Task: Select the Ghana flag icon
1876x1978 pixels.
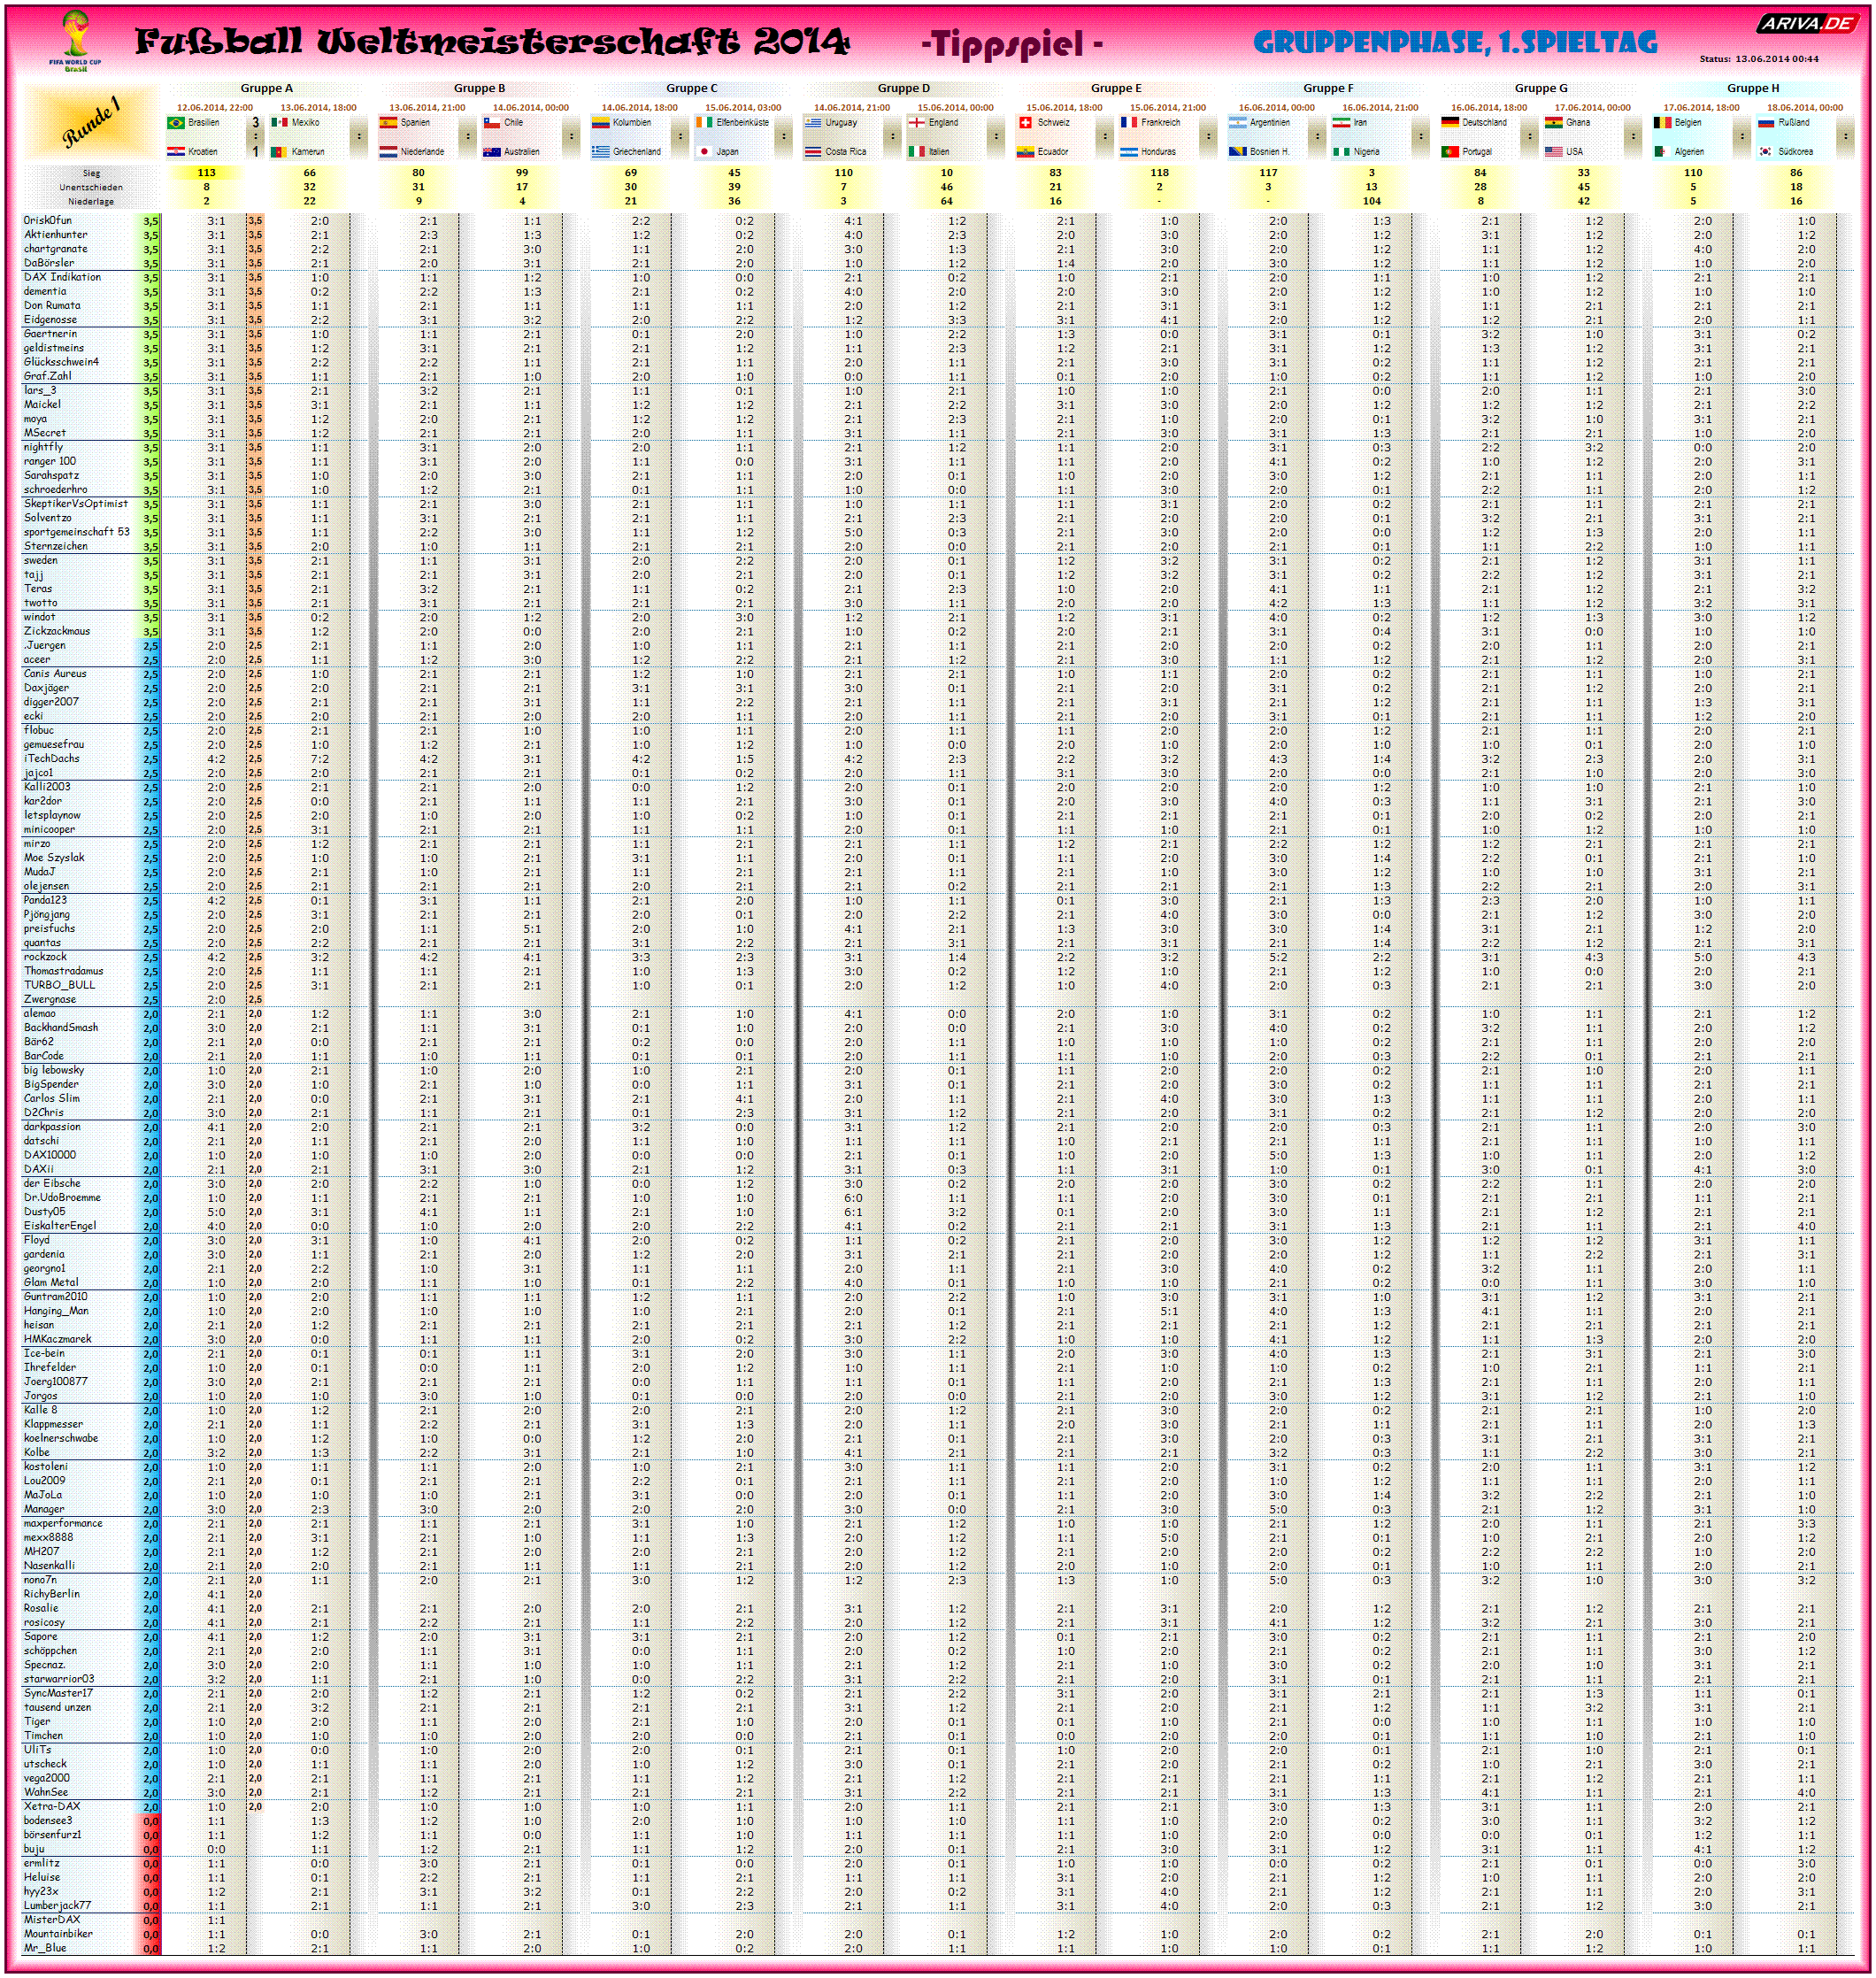Action: [x=1554, y=123]
